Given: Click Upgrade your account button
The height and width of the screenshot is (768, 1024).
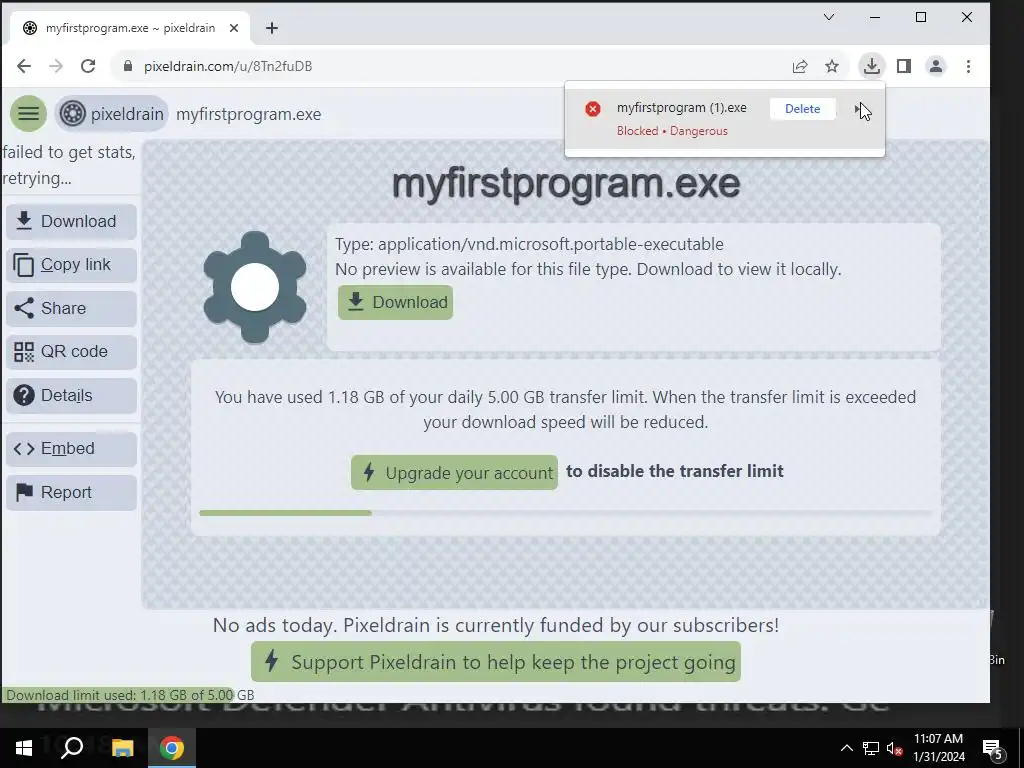Looking at the screenshot, I should [x=455, y=472].
